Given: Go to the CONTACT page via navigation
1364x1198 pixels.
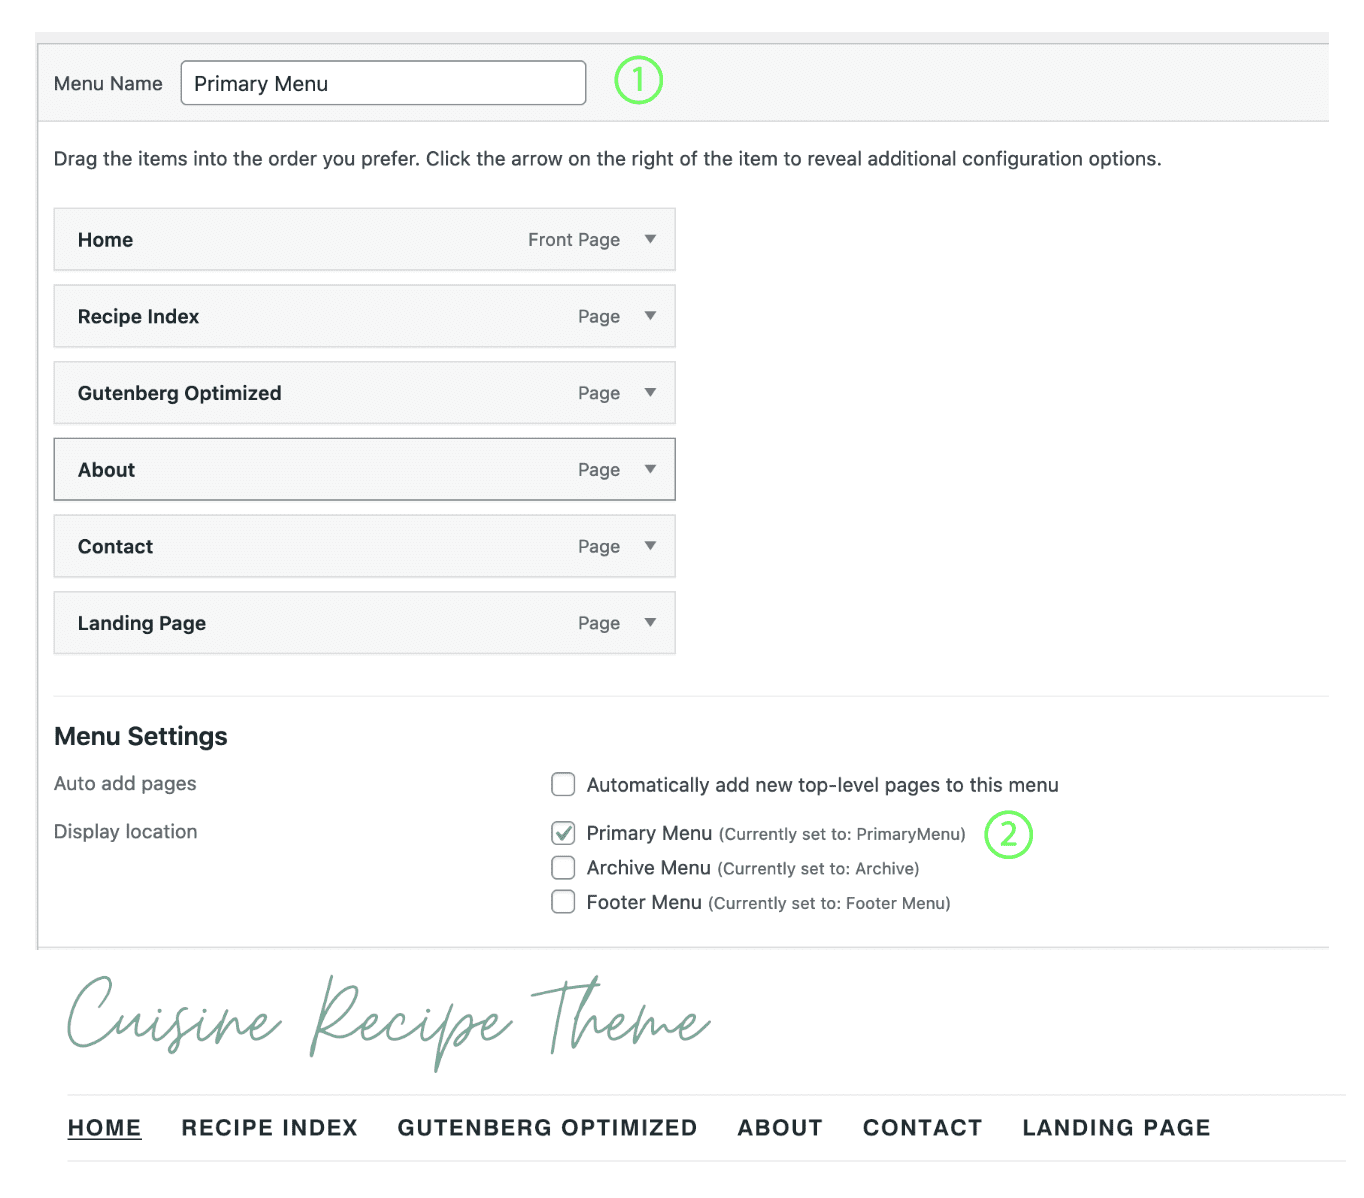Looking at the screenshot, I should pyautogui.click(x=921, y=1127).
